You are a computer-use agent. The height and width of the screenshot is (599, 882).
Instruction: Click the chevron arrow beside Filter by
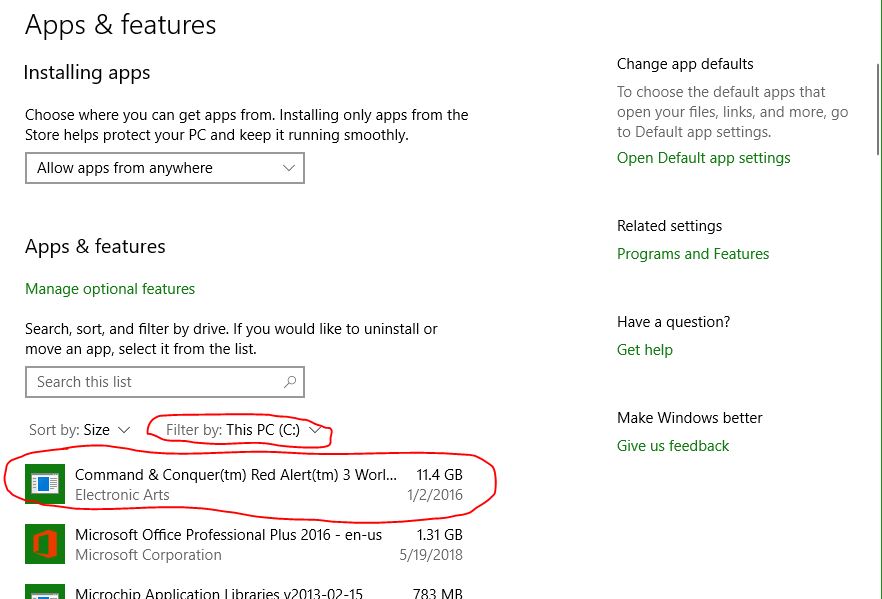314,430
